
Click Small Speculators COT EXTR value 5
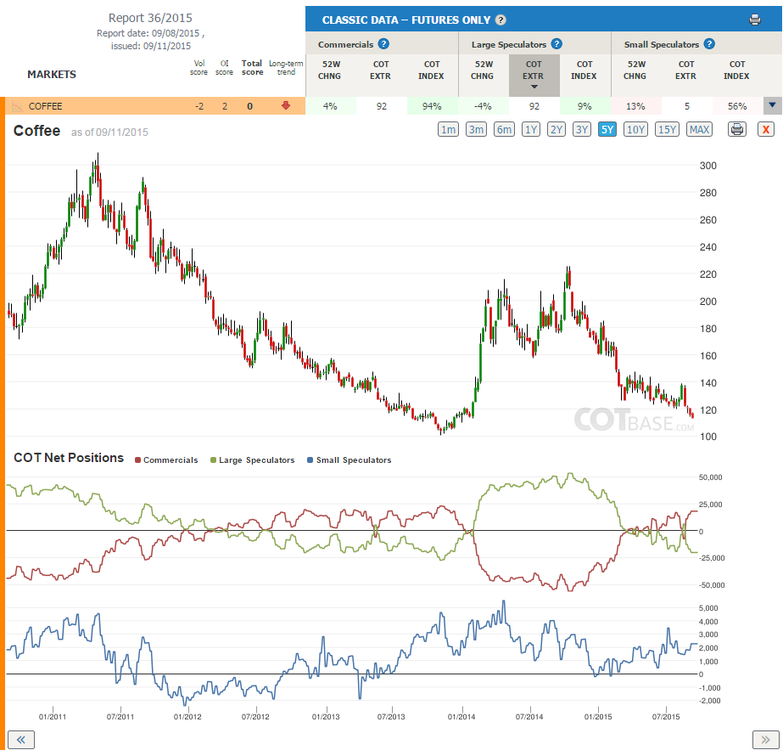pos(687,106)
